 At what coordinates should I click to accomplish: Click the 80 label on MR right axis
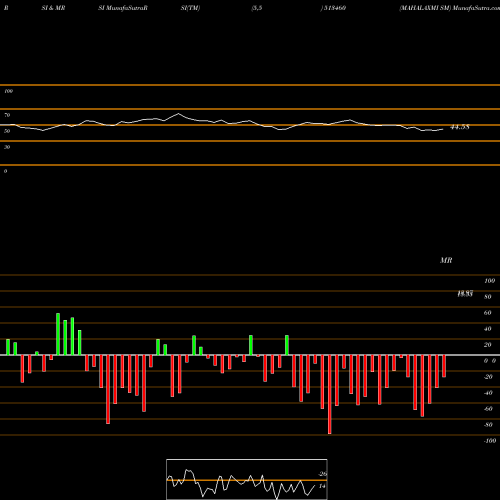[x=488, y=297]
